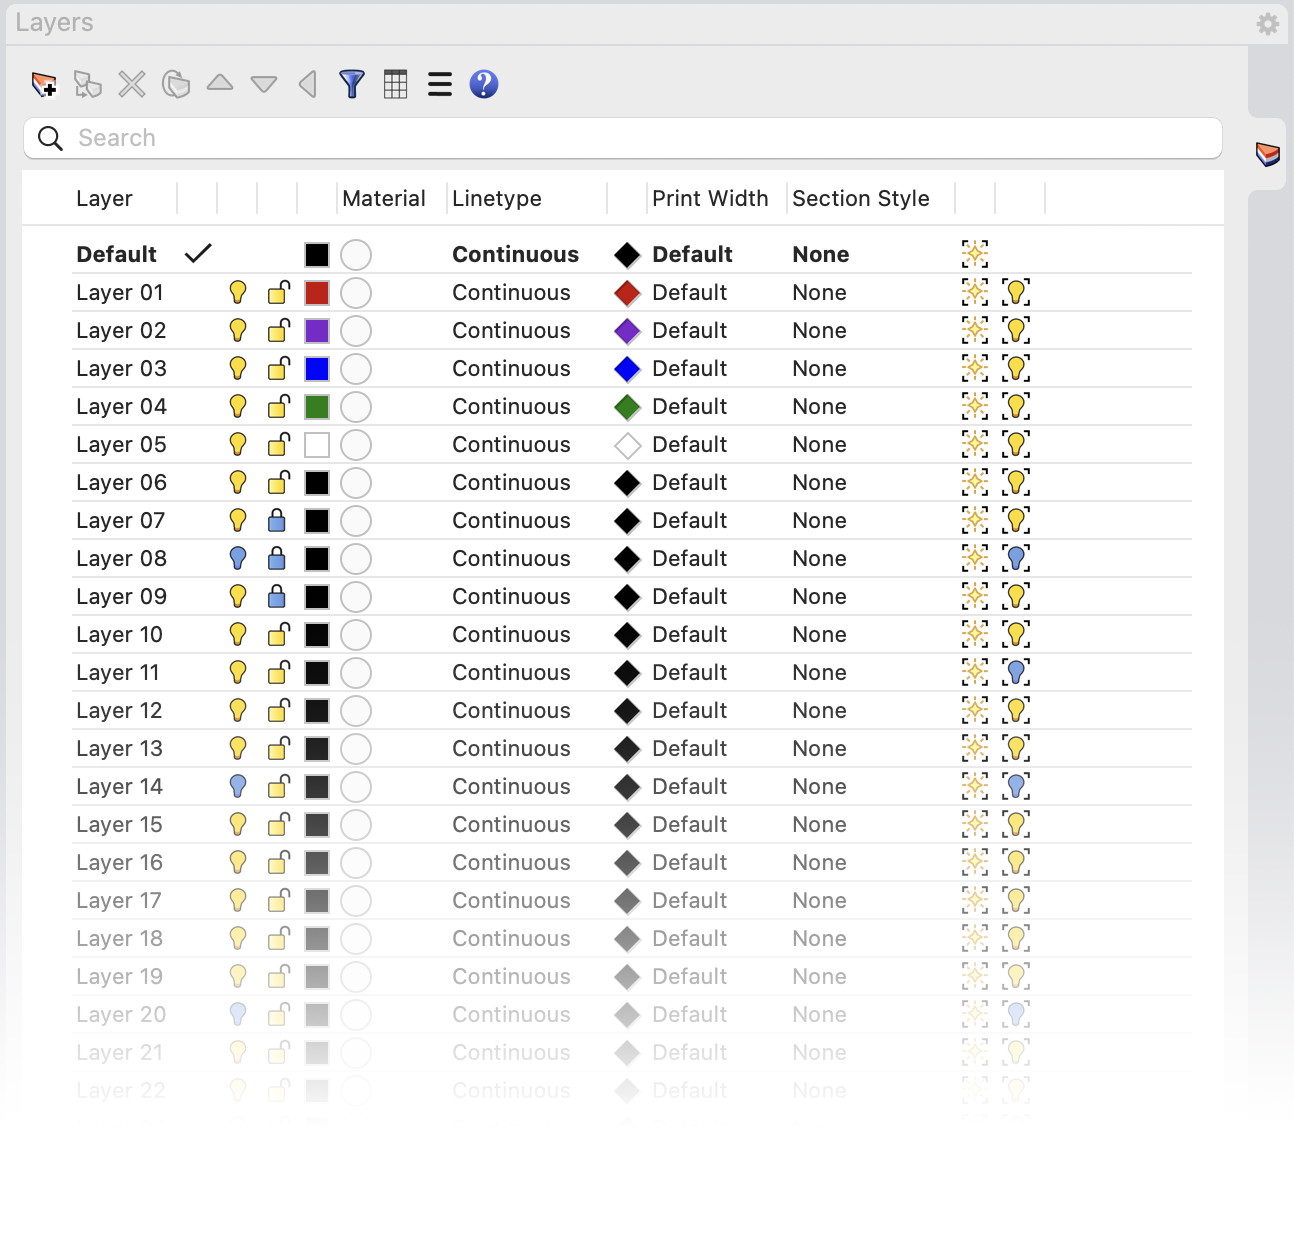The width and height of the screenshot is (1294, 1254).
Task: Delete the selected layer
Action: (x=131, y=85)
